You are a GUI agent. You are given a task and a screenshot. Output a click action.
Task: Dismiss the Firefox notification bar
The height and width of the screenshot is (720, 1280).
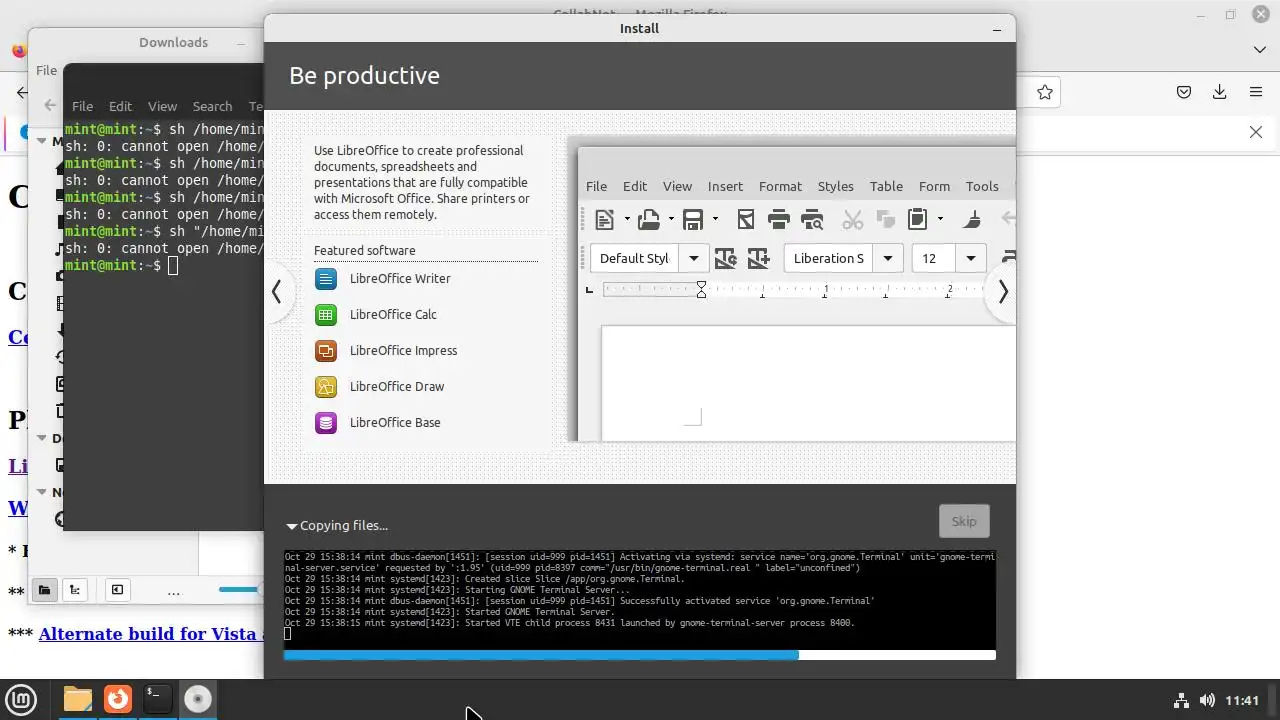[x=1256, y=132]
